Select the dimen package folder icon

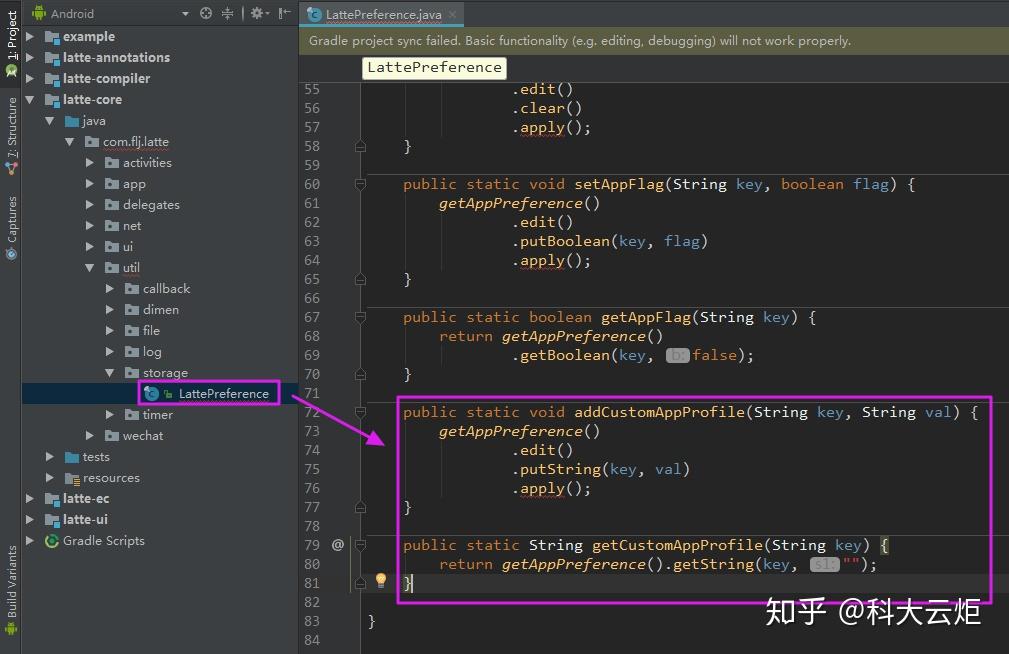(132, 310)
